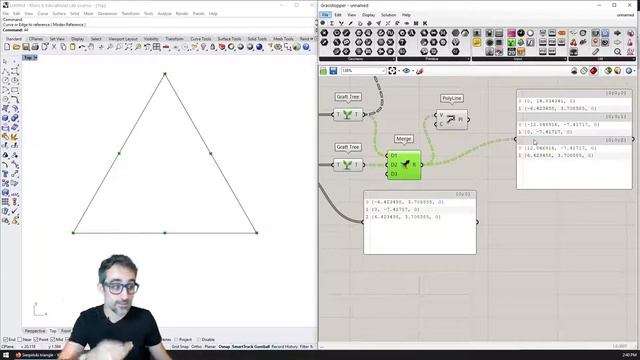The height and width of the screenshot is (360, 640).
Task: Click the four-viewport layout icon in Rhino
Action: coord(157,47)
